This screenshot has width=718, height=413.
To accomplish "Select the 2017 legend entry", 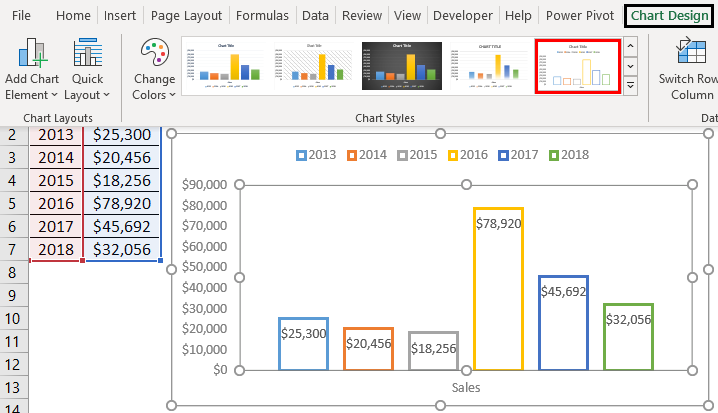I will pyautogui.click(x=518, y=155).
